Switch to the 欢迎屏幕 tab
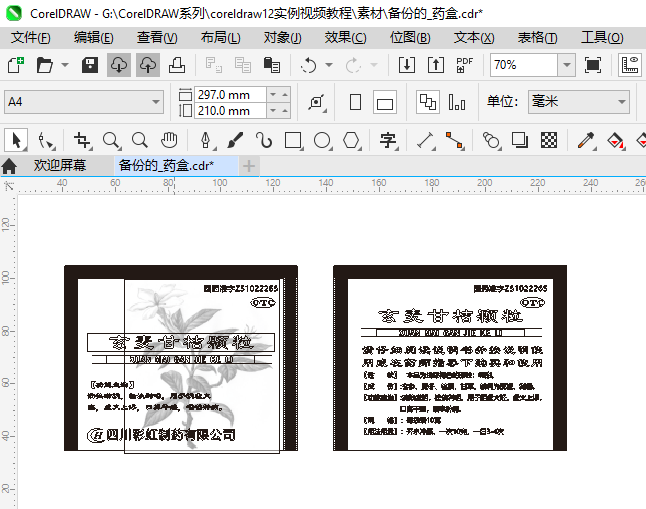Screen dimensions: 646x509 pos(60,166)
